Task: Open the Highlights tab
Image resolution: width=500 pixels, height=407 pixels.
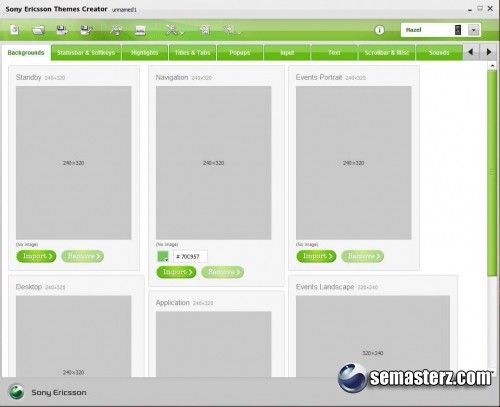Action: pyautogui.click(x=145, y=53)
